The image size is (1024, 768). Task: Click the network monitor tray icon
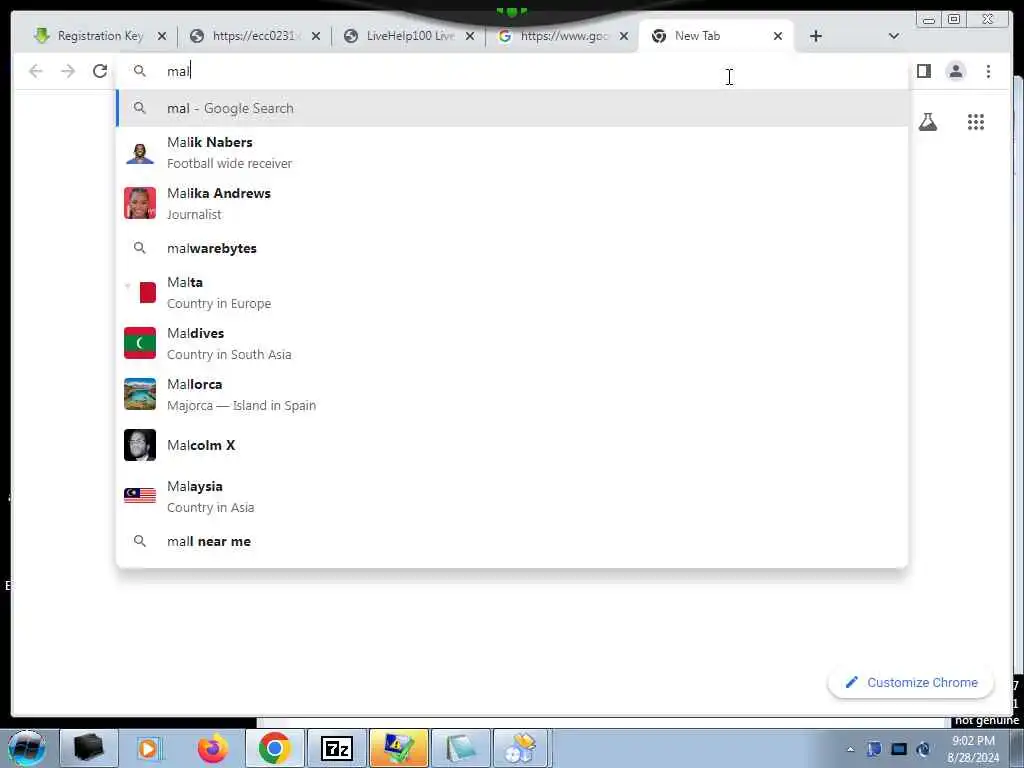[899, 749]
